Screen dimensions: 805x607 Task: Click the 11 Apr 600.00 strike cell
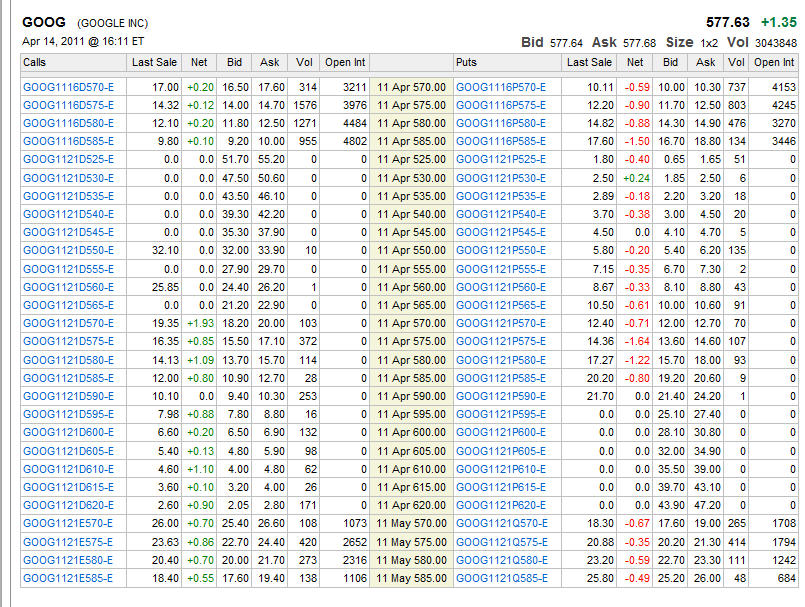[x=411, y=431]
